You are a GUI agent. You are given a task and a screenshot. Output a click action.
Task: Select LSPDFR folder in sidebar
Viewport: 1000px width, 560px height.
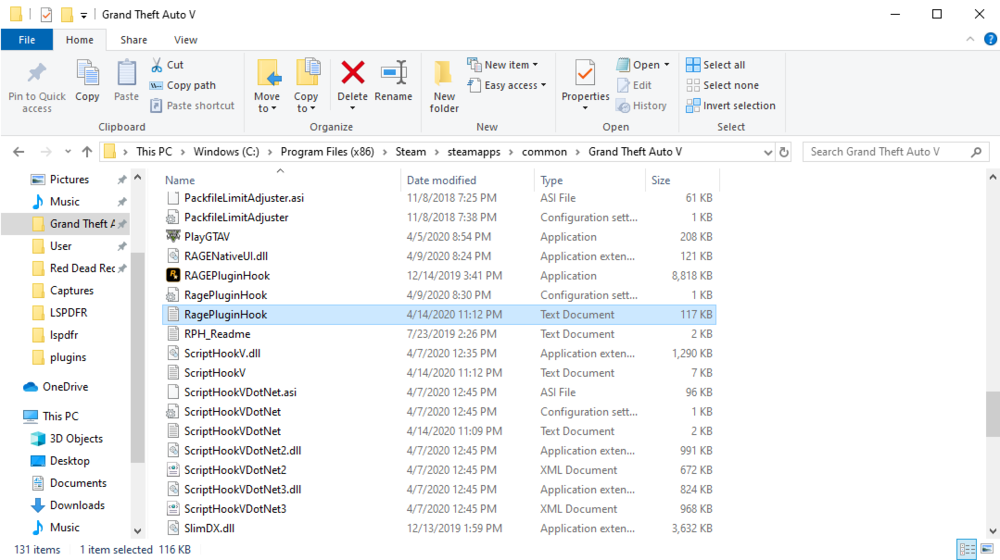68,313
